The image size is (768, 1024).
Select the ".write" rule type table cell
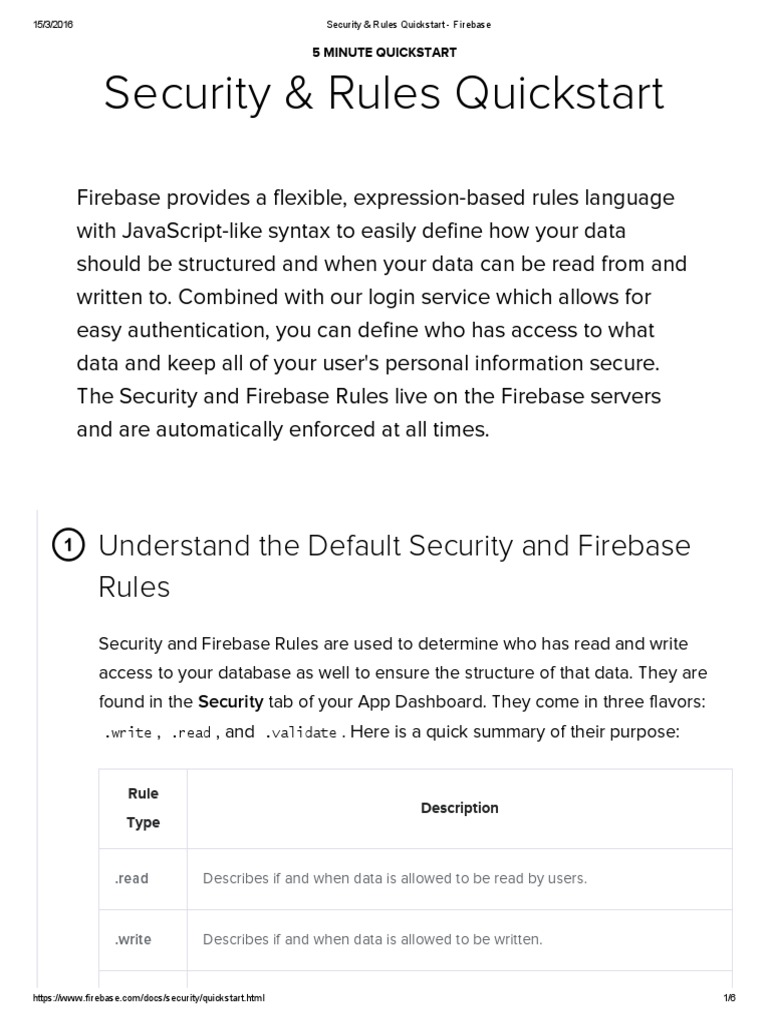point(132,940)
